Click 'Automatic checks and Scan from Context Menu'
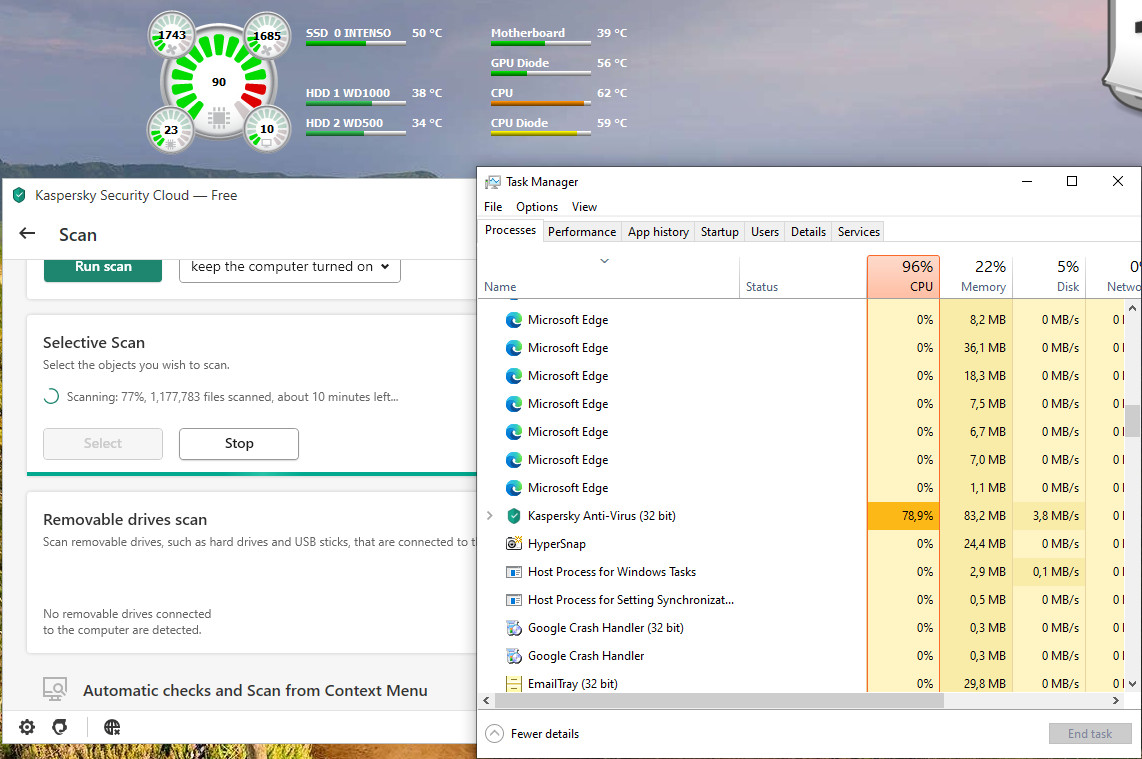 (255, 691)
